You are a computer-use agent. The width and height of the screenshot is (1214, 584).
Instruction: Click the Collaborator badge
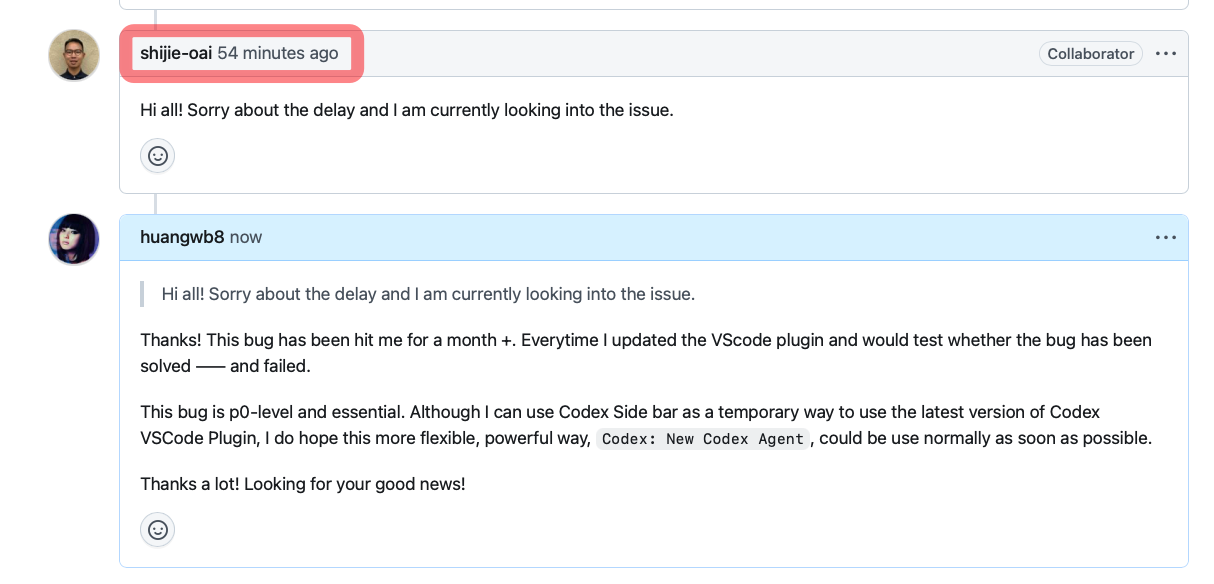tap(1090, 54)
